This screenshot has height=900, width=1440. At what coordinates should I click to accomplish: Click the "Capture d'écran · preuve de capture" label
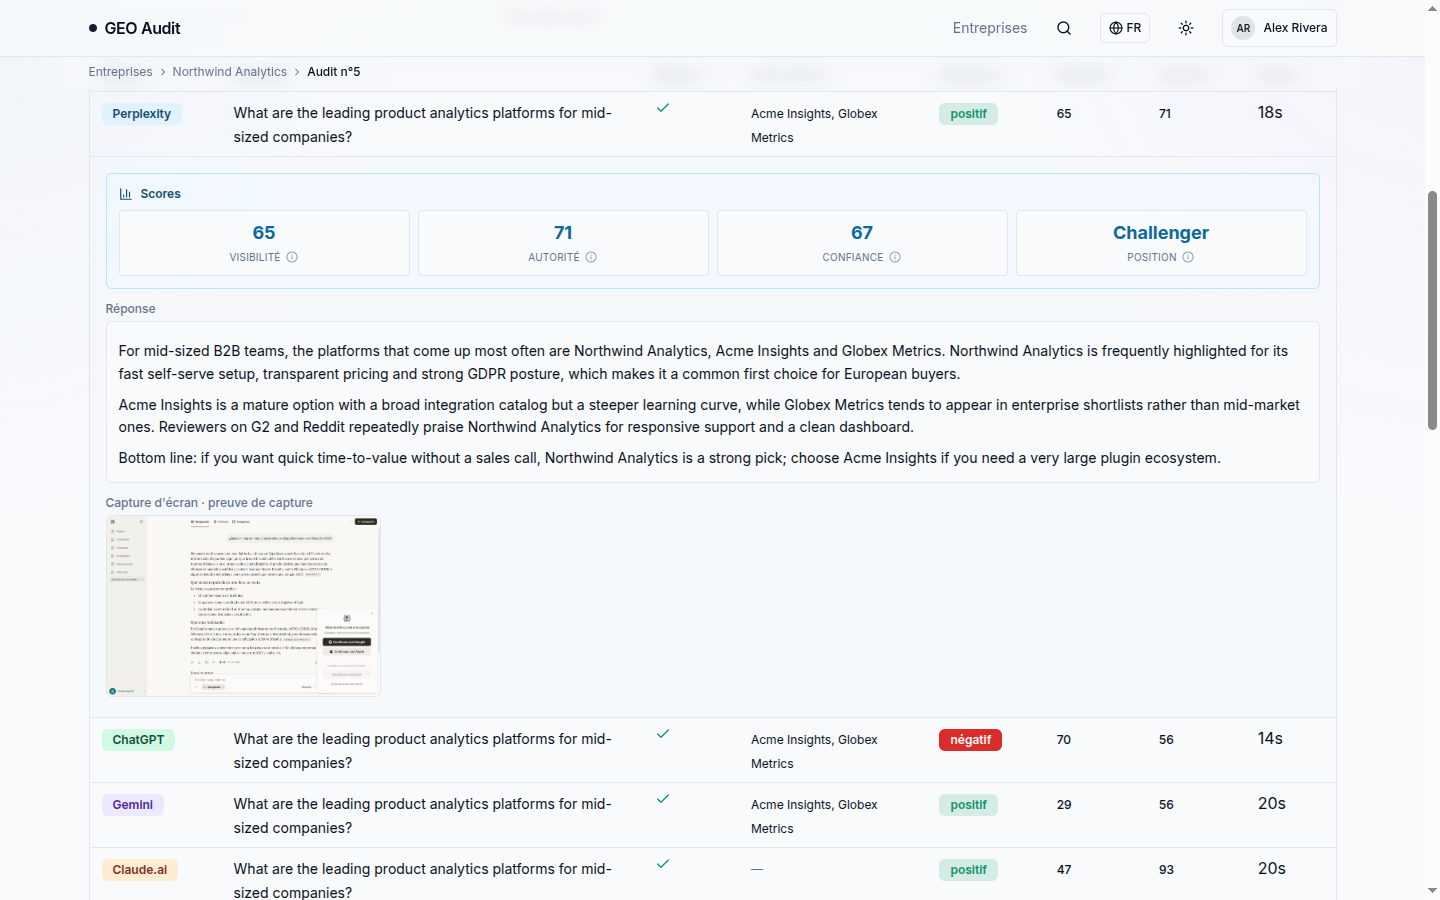coord(209,503)
